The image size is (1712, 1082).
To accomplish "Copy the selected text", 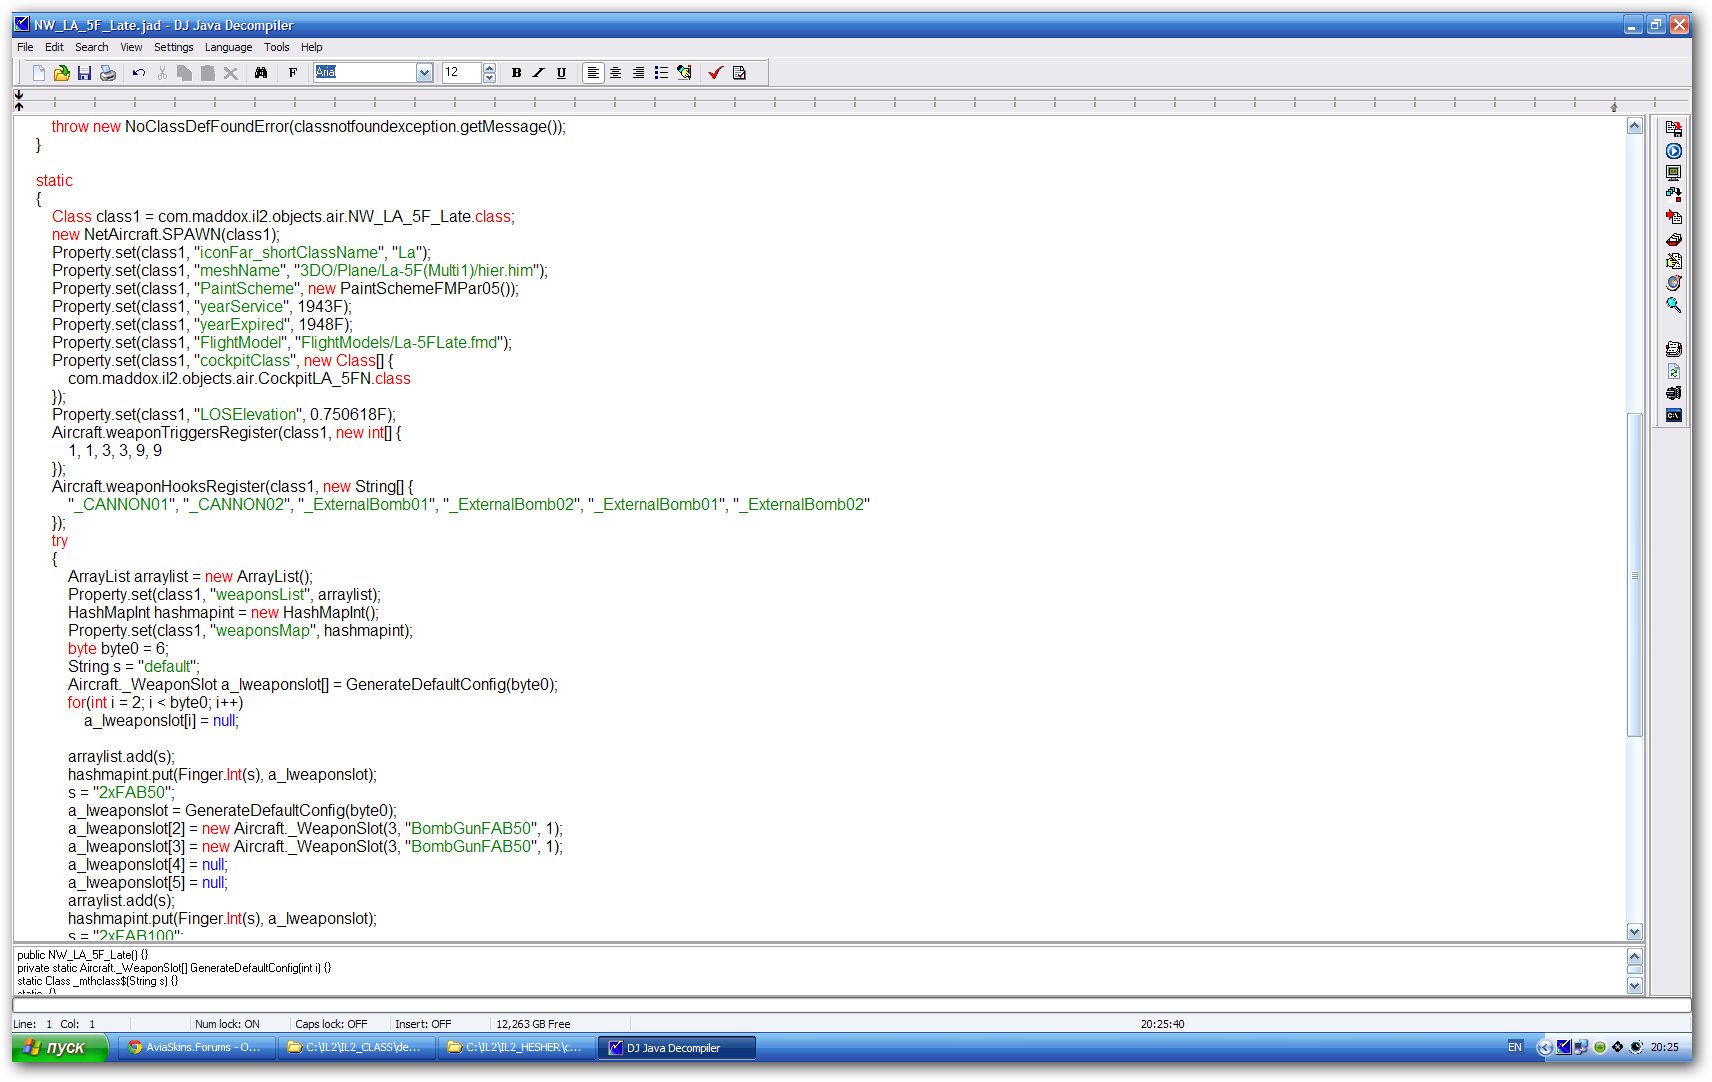I will click(185, 72).
